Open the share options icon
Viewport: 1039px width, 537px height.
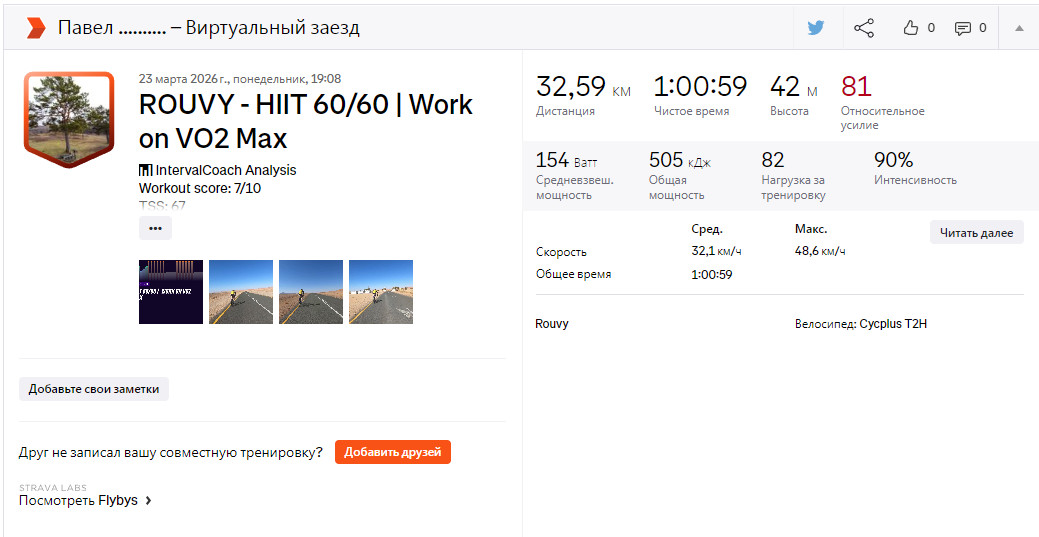coord(863,28)
